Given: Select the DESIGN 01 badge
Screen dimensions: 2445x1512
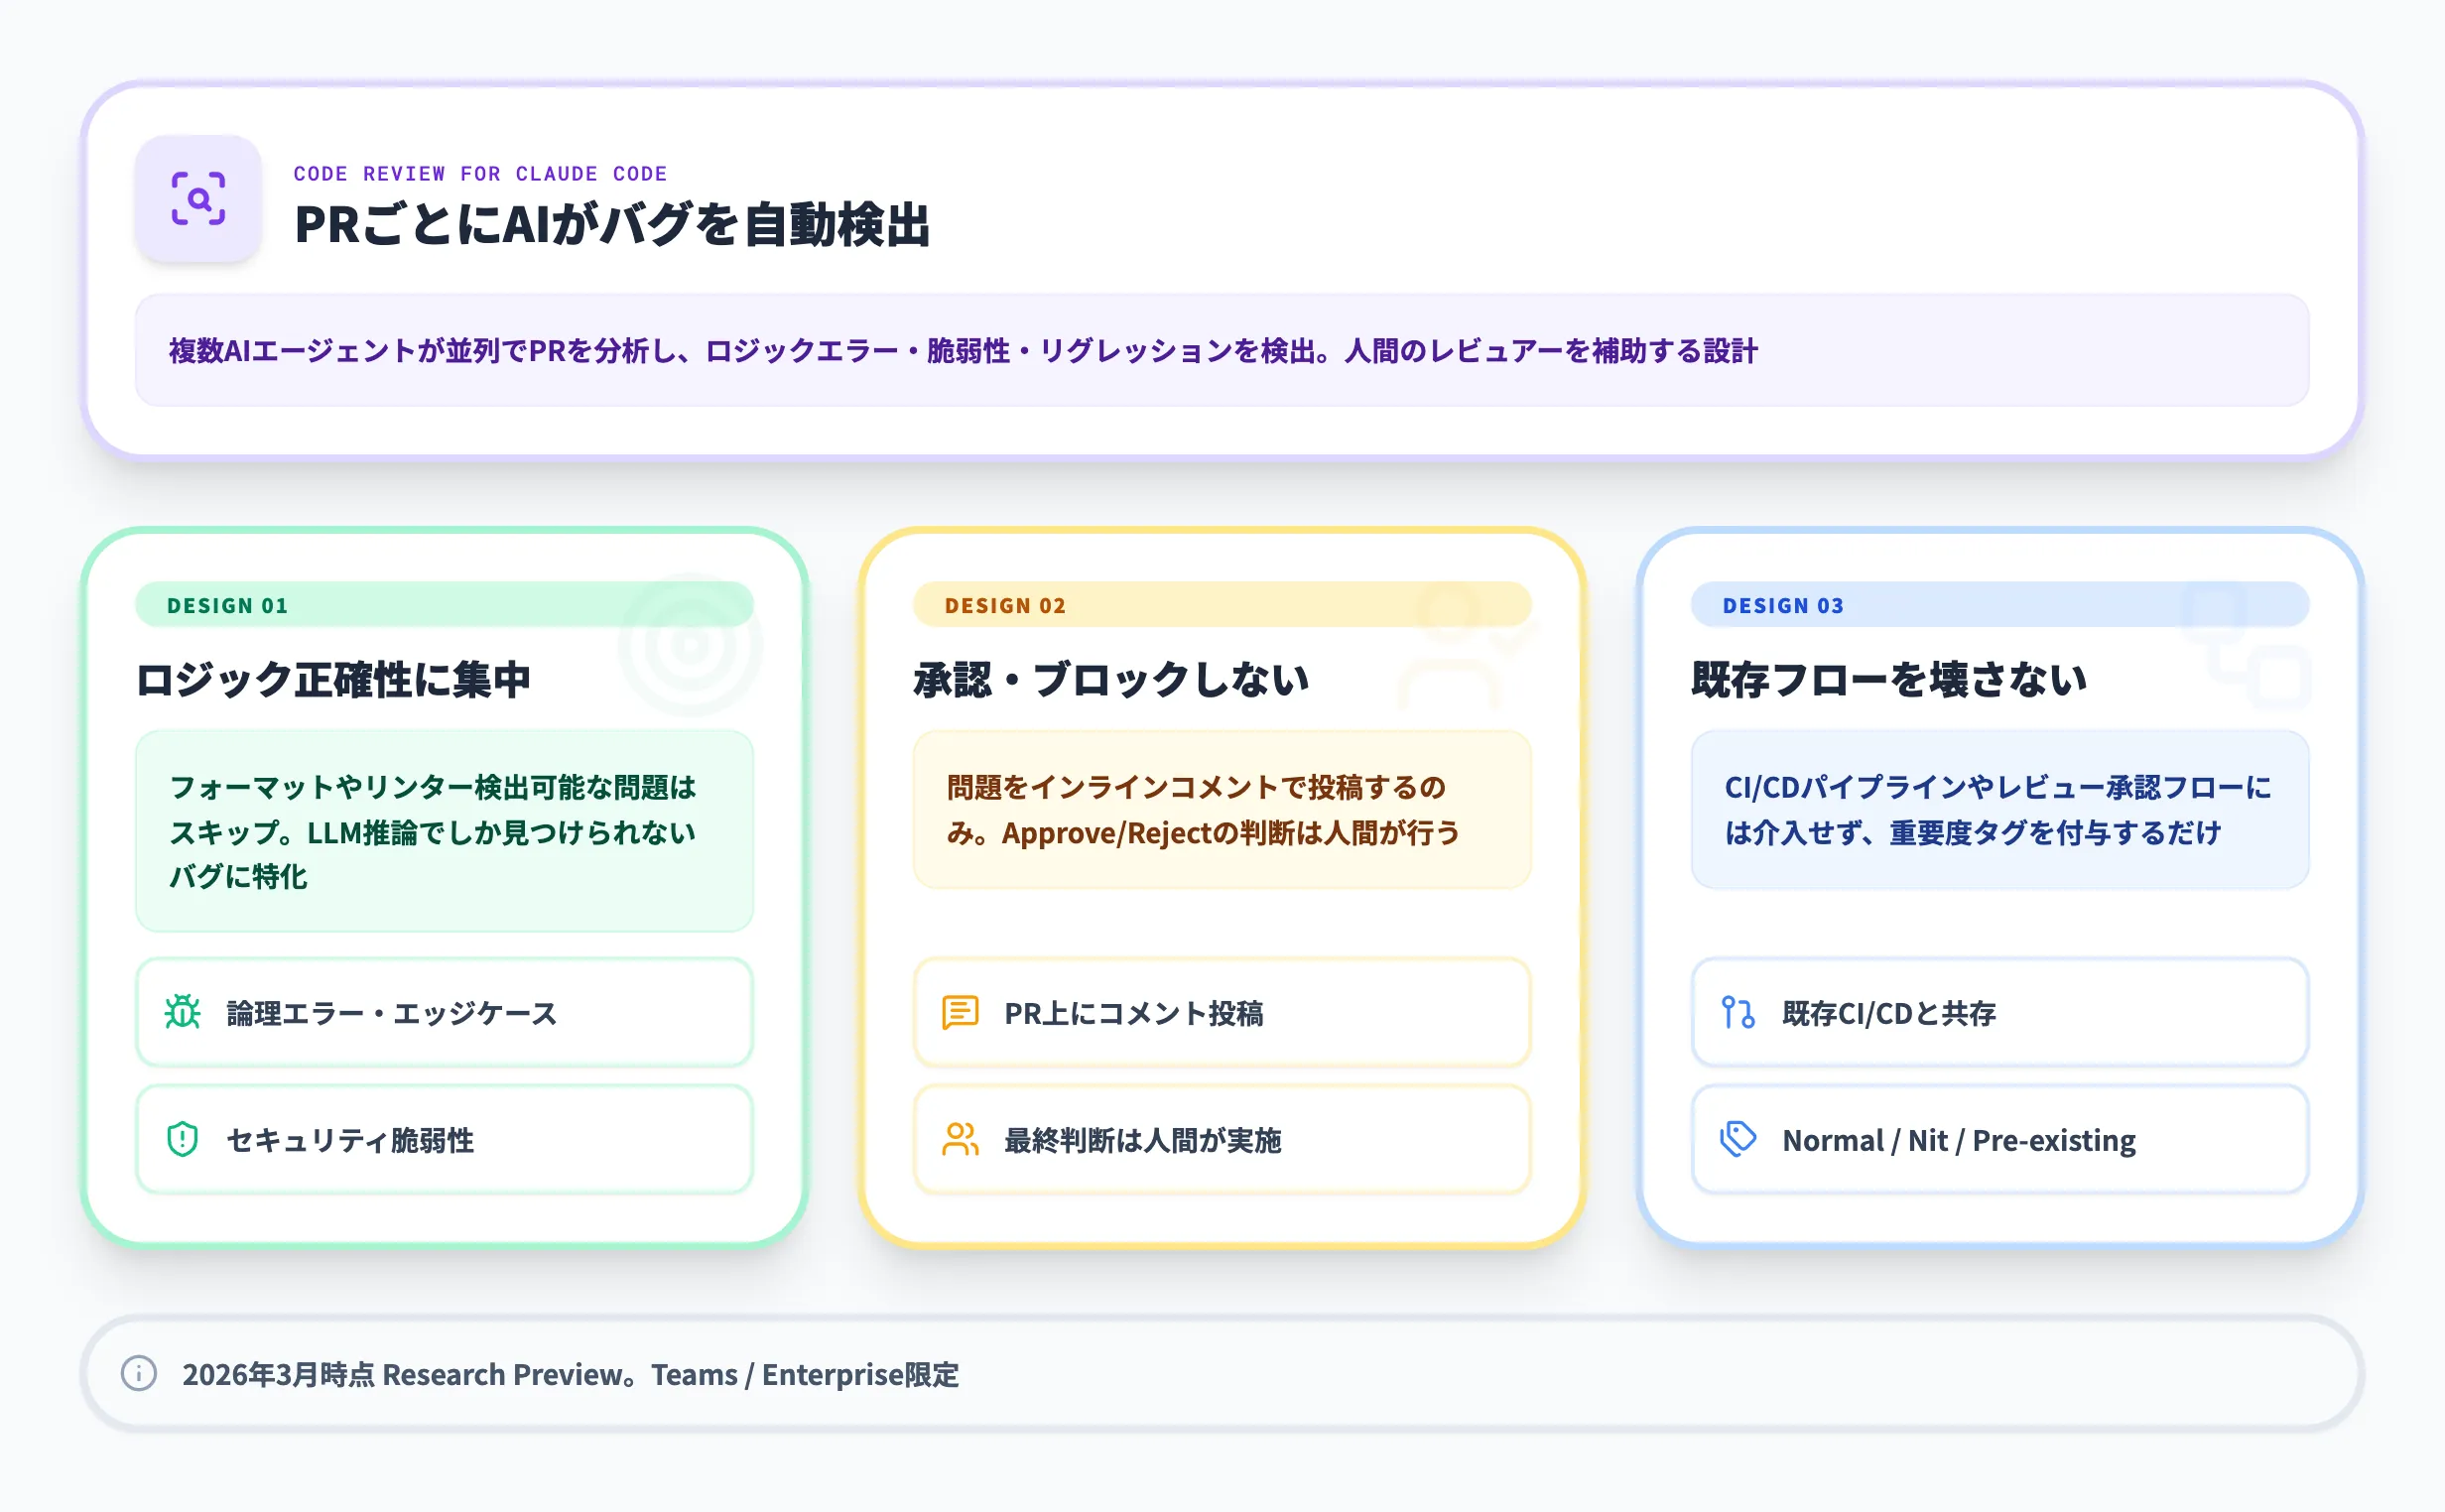Looking at the screenshot, I should 226,605.
